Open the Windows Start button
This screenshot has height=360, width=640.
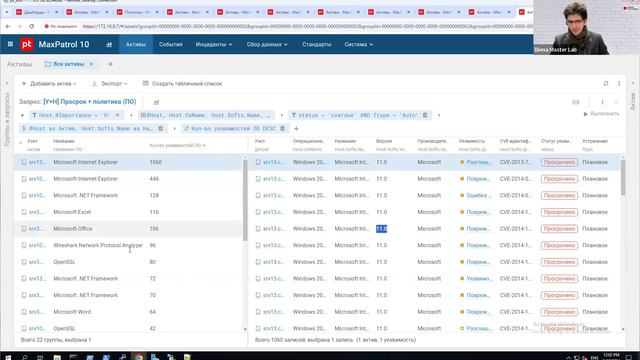pyautogui.click(x=8, y=357)
